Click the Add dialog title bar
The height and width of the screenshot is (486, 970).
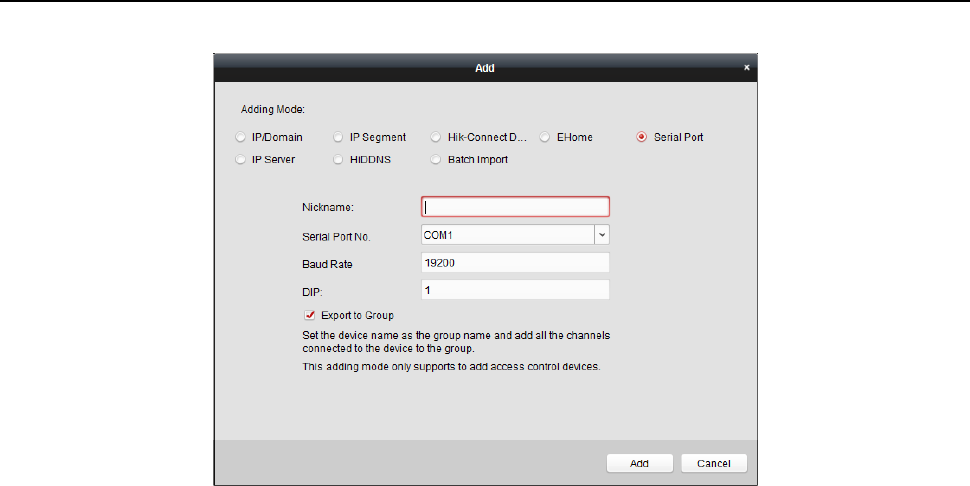click(484, 68)
